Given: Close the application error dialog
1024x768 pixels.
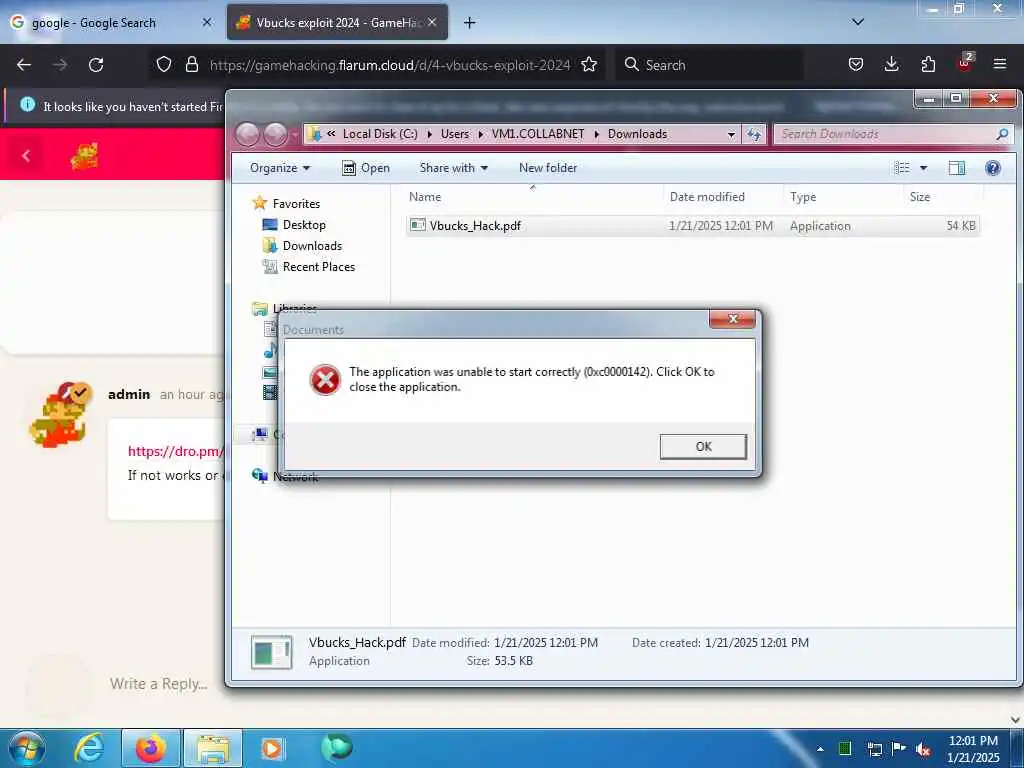Looking at the screenshot, I should [732, 319].
